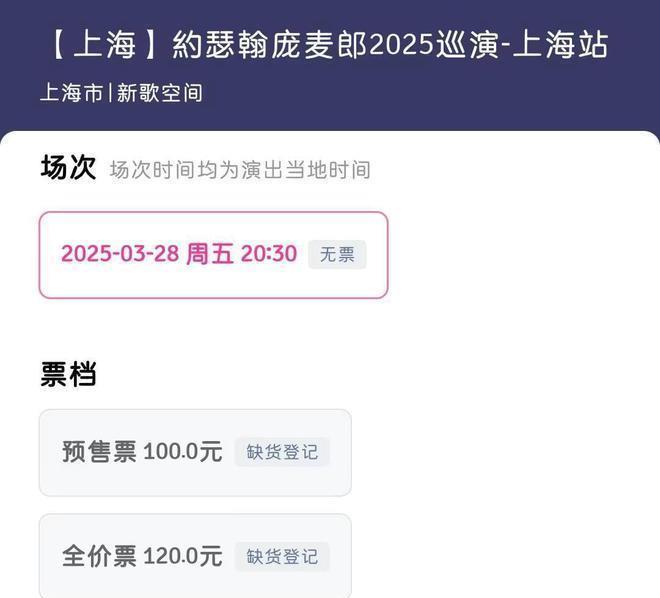Open the 新歌空间 venue link
660x598 pixels.
coord(160,93)
